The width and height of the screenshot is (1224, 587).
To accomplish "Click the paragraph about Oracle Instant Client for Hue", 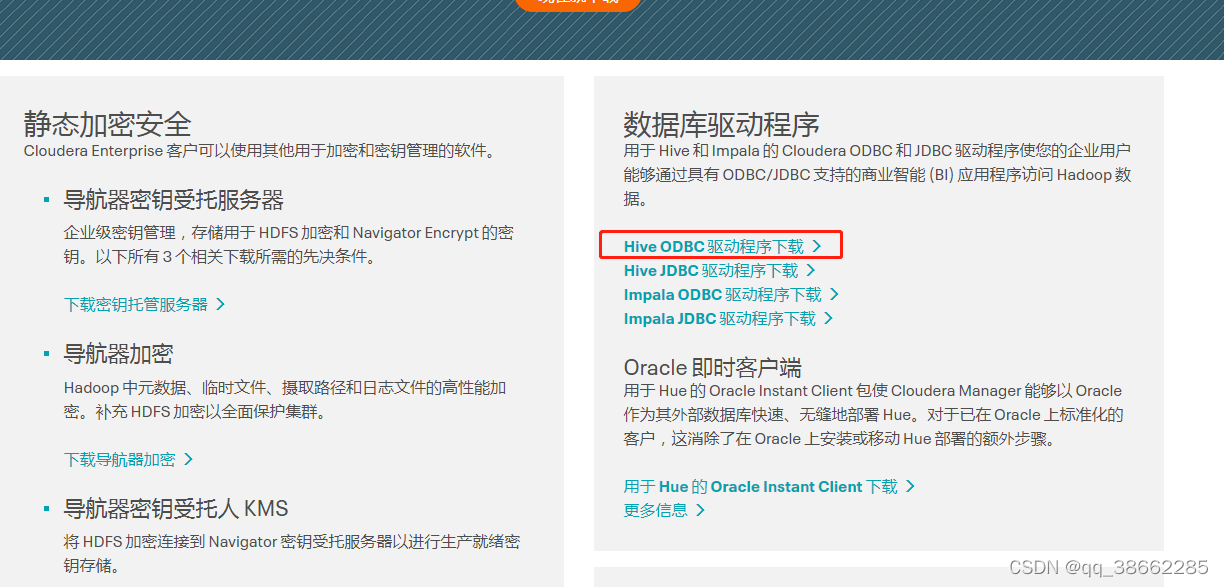I will pyautogui.click(x=874, y=414).
